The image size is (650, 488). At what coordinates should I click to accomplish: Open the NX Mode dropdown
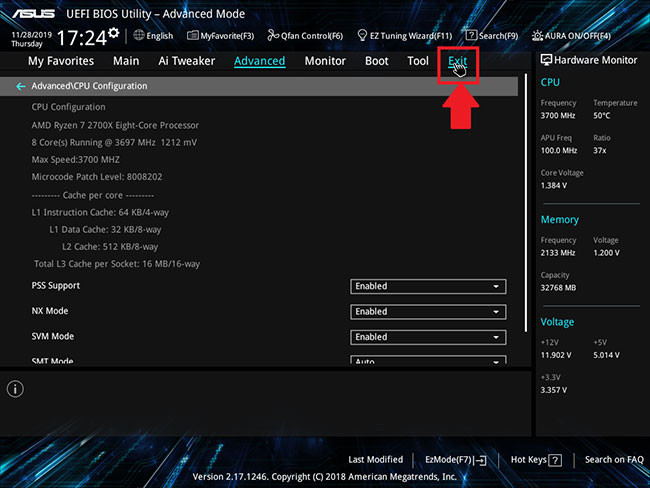point(428,312)
